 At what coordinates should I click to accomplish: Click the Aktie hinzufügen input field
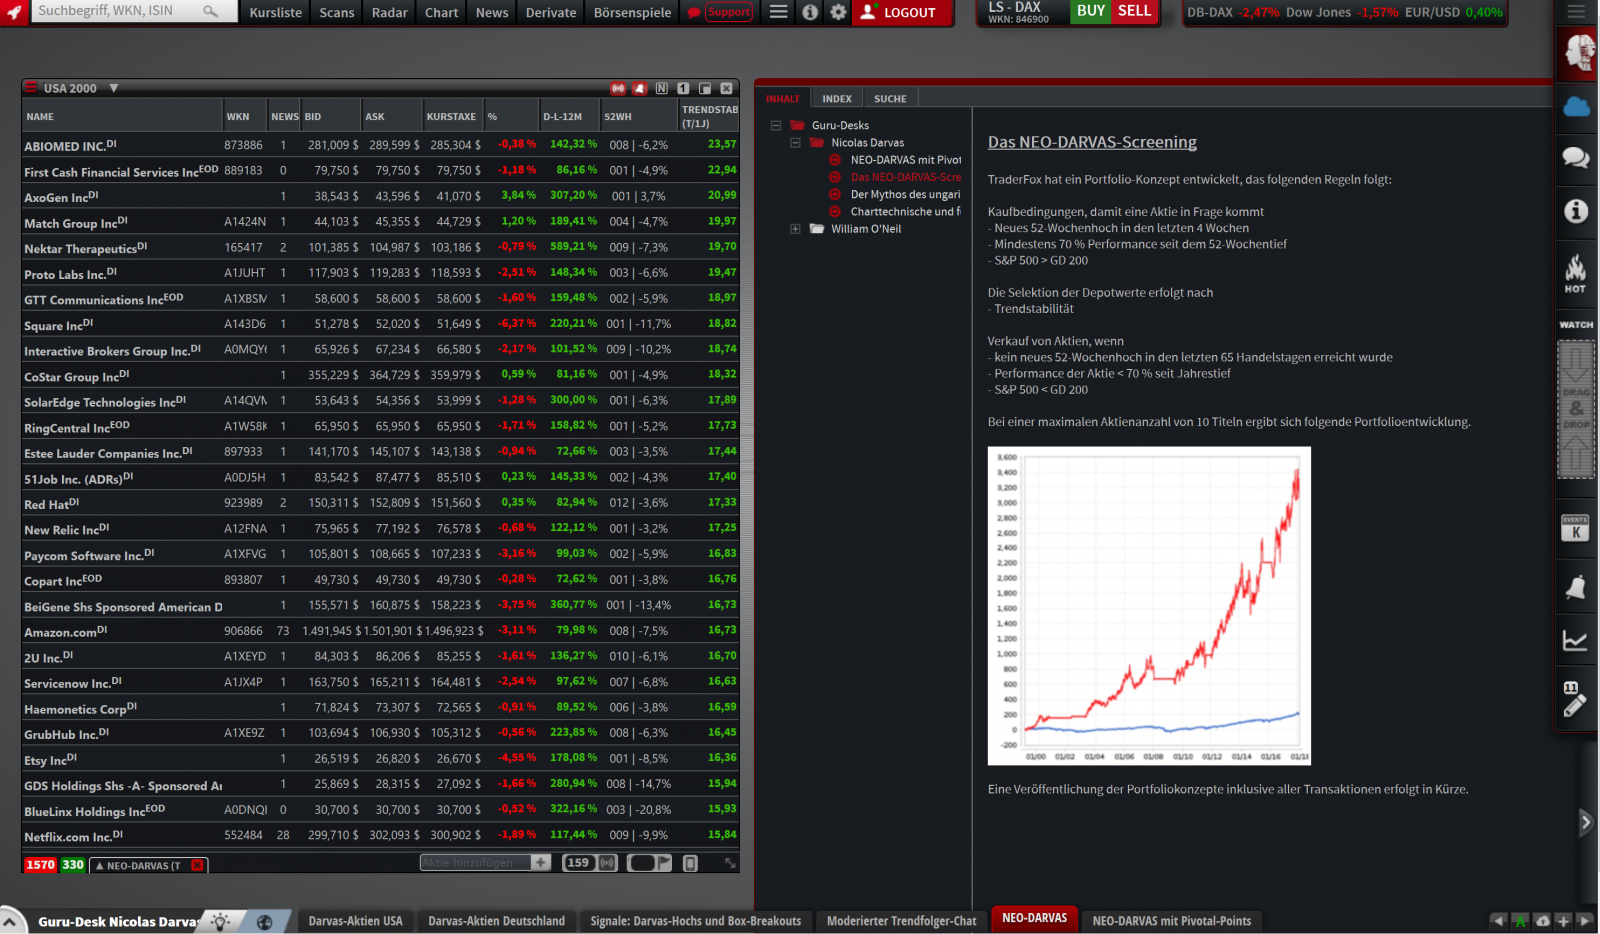pos(475,862)
